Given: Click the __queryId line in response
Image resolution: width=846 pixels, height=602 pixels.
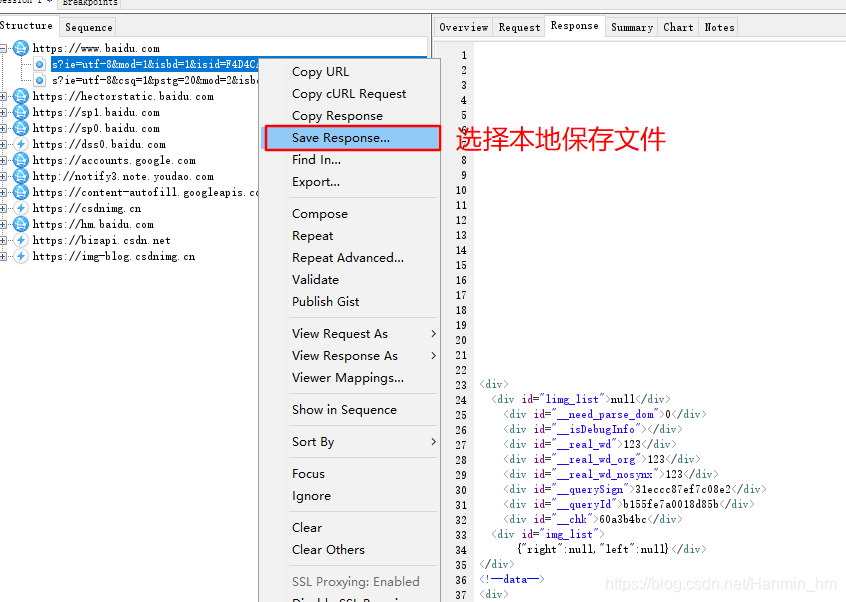Looking at the screenshot, I should click(x=629, y=504).
